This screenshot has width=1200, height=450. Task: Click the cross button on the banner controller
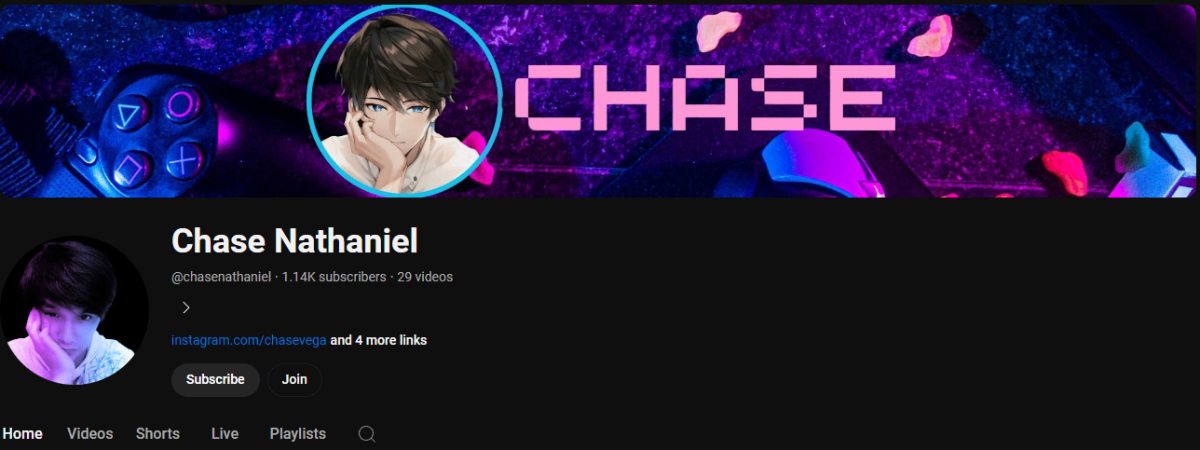point(185,158)
